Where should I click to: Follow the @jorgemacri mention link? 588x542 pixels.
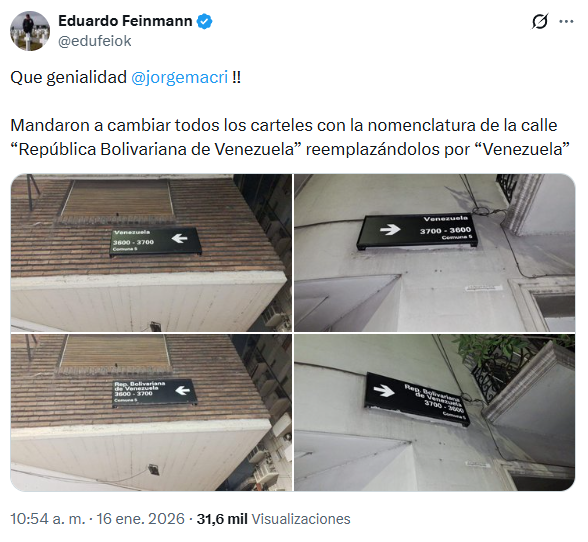click(x=179, y=78)
